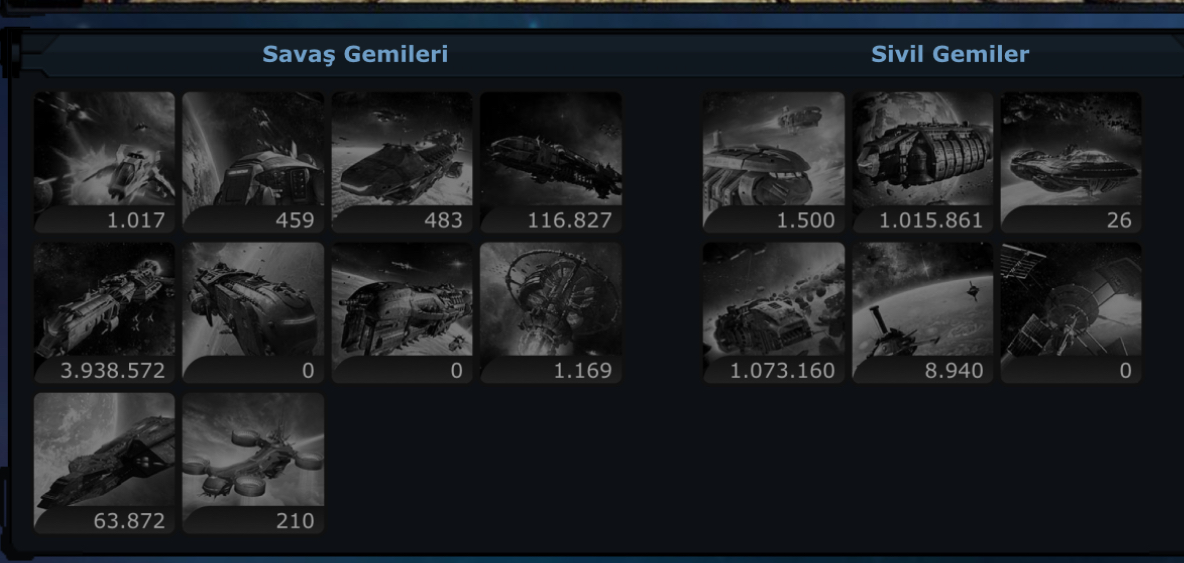Image resolution: width=1184 pixels, height=563 pixels.
Task: Select the battleship tile with 116.827
Action: (550, 162)
